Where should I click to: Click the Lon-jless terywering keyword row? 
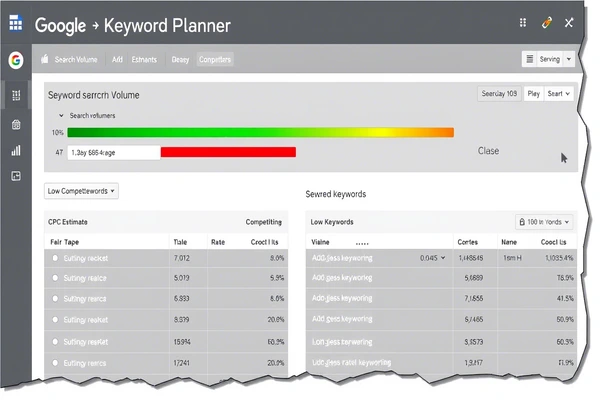441,342
